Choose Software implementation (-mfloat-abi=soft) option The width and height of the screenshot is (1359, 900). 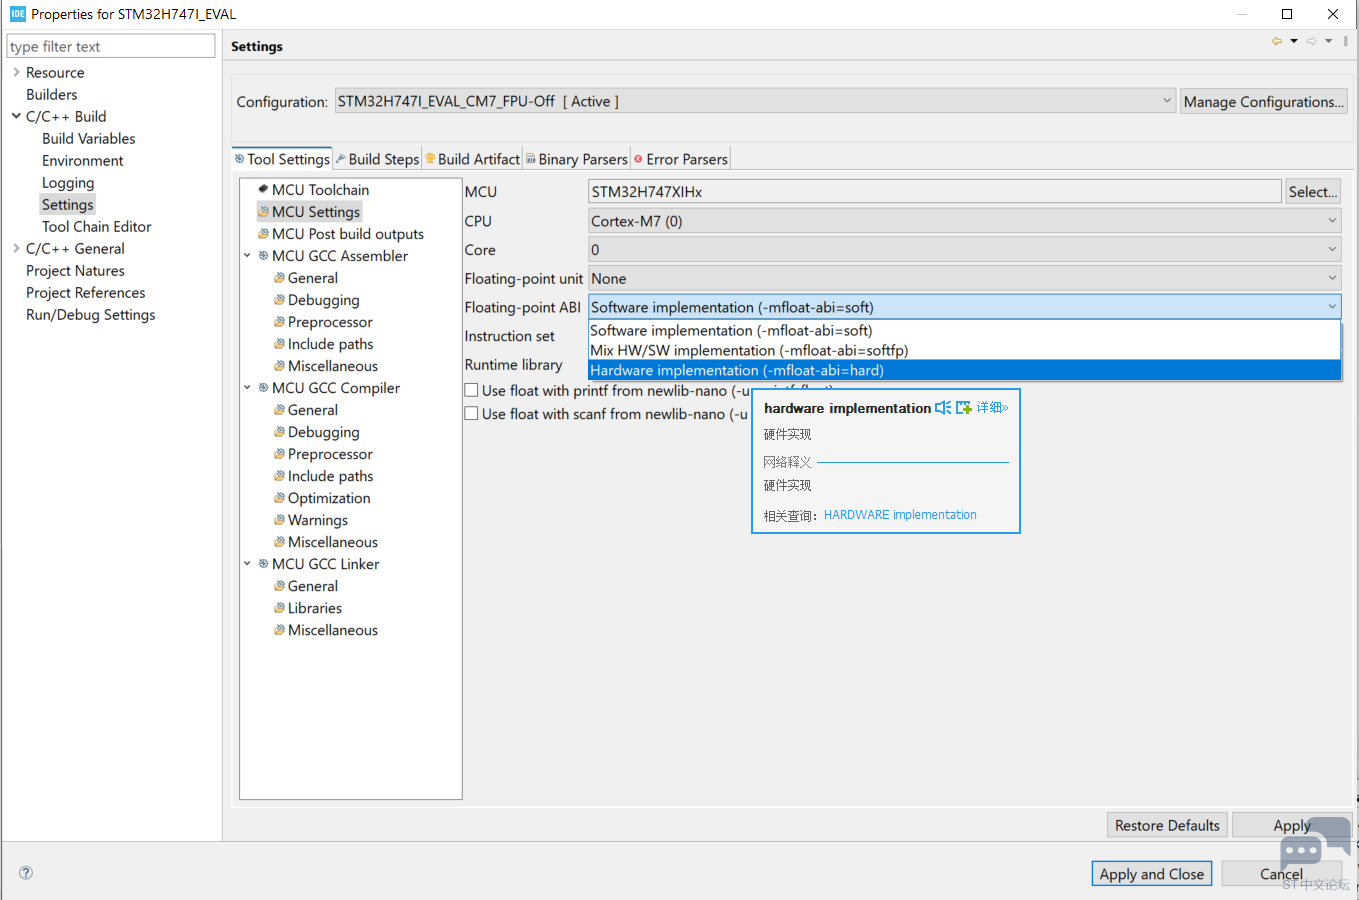click(x=964, y=330)
